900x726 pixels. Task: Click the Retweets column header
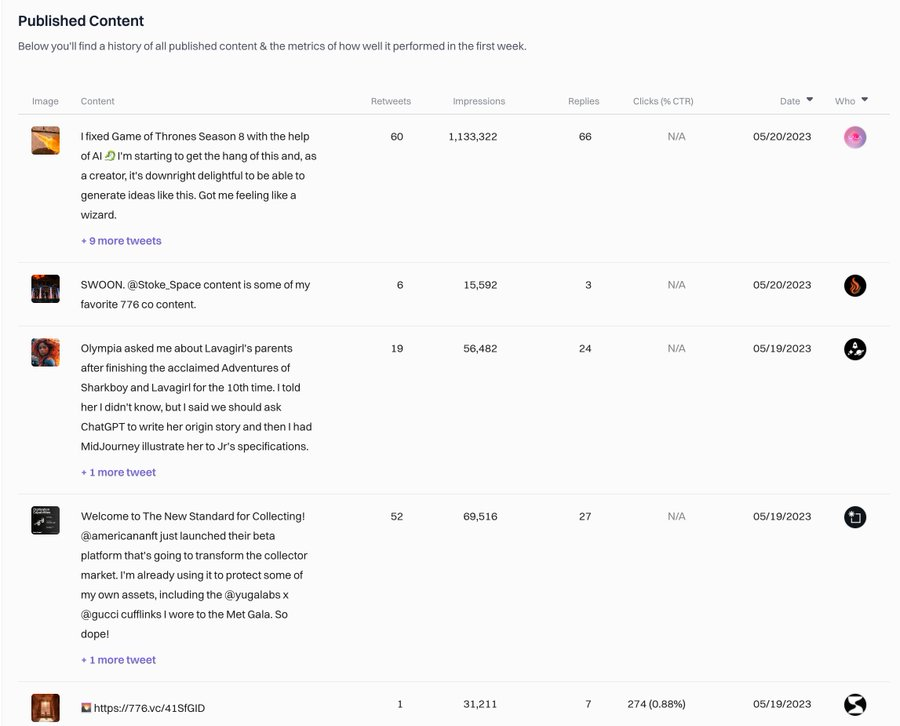[x=391, y=101]
